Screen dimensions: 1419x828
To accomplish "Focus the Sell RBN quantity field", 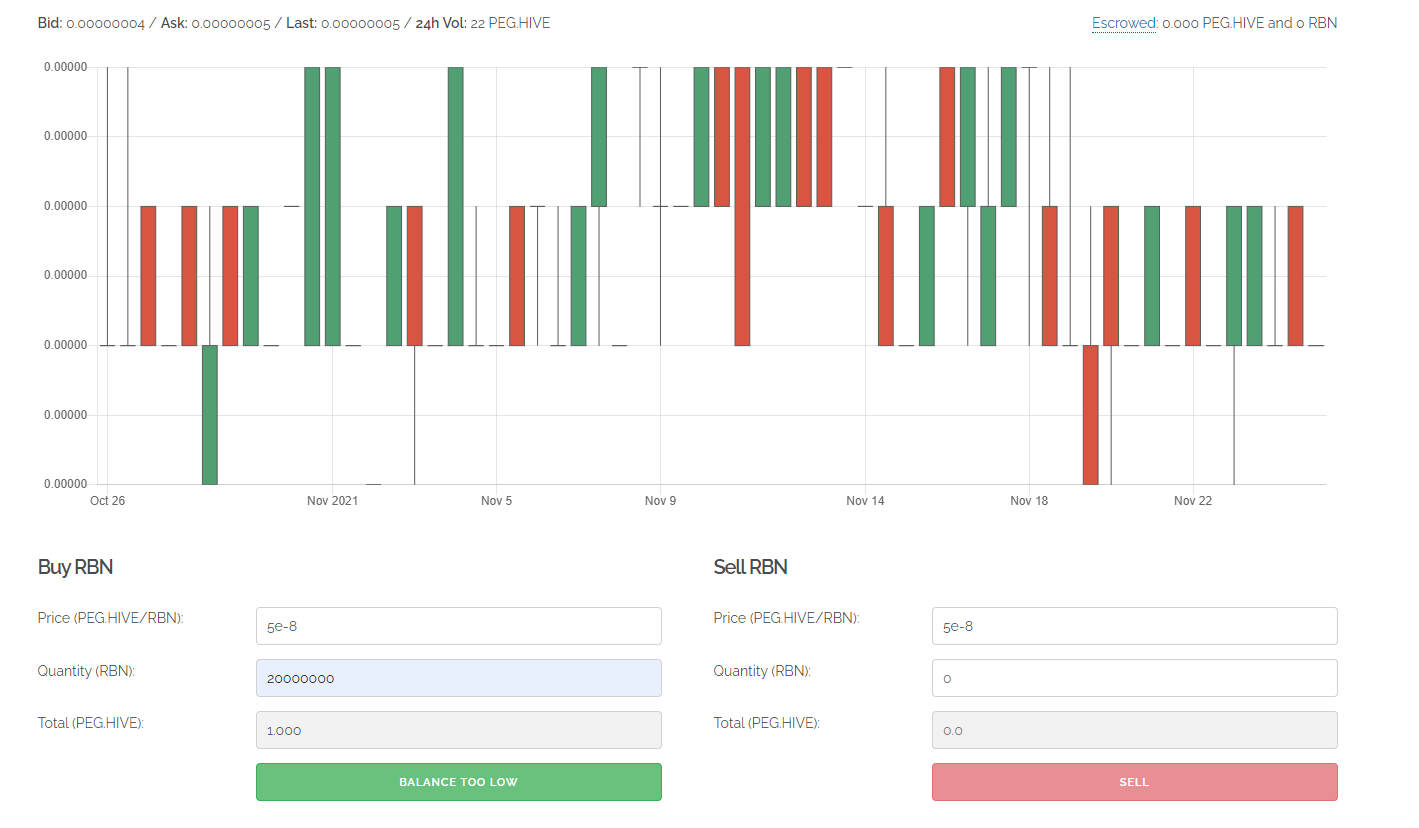I will tap(1134, 678).
